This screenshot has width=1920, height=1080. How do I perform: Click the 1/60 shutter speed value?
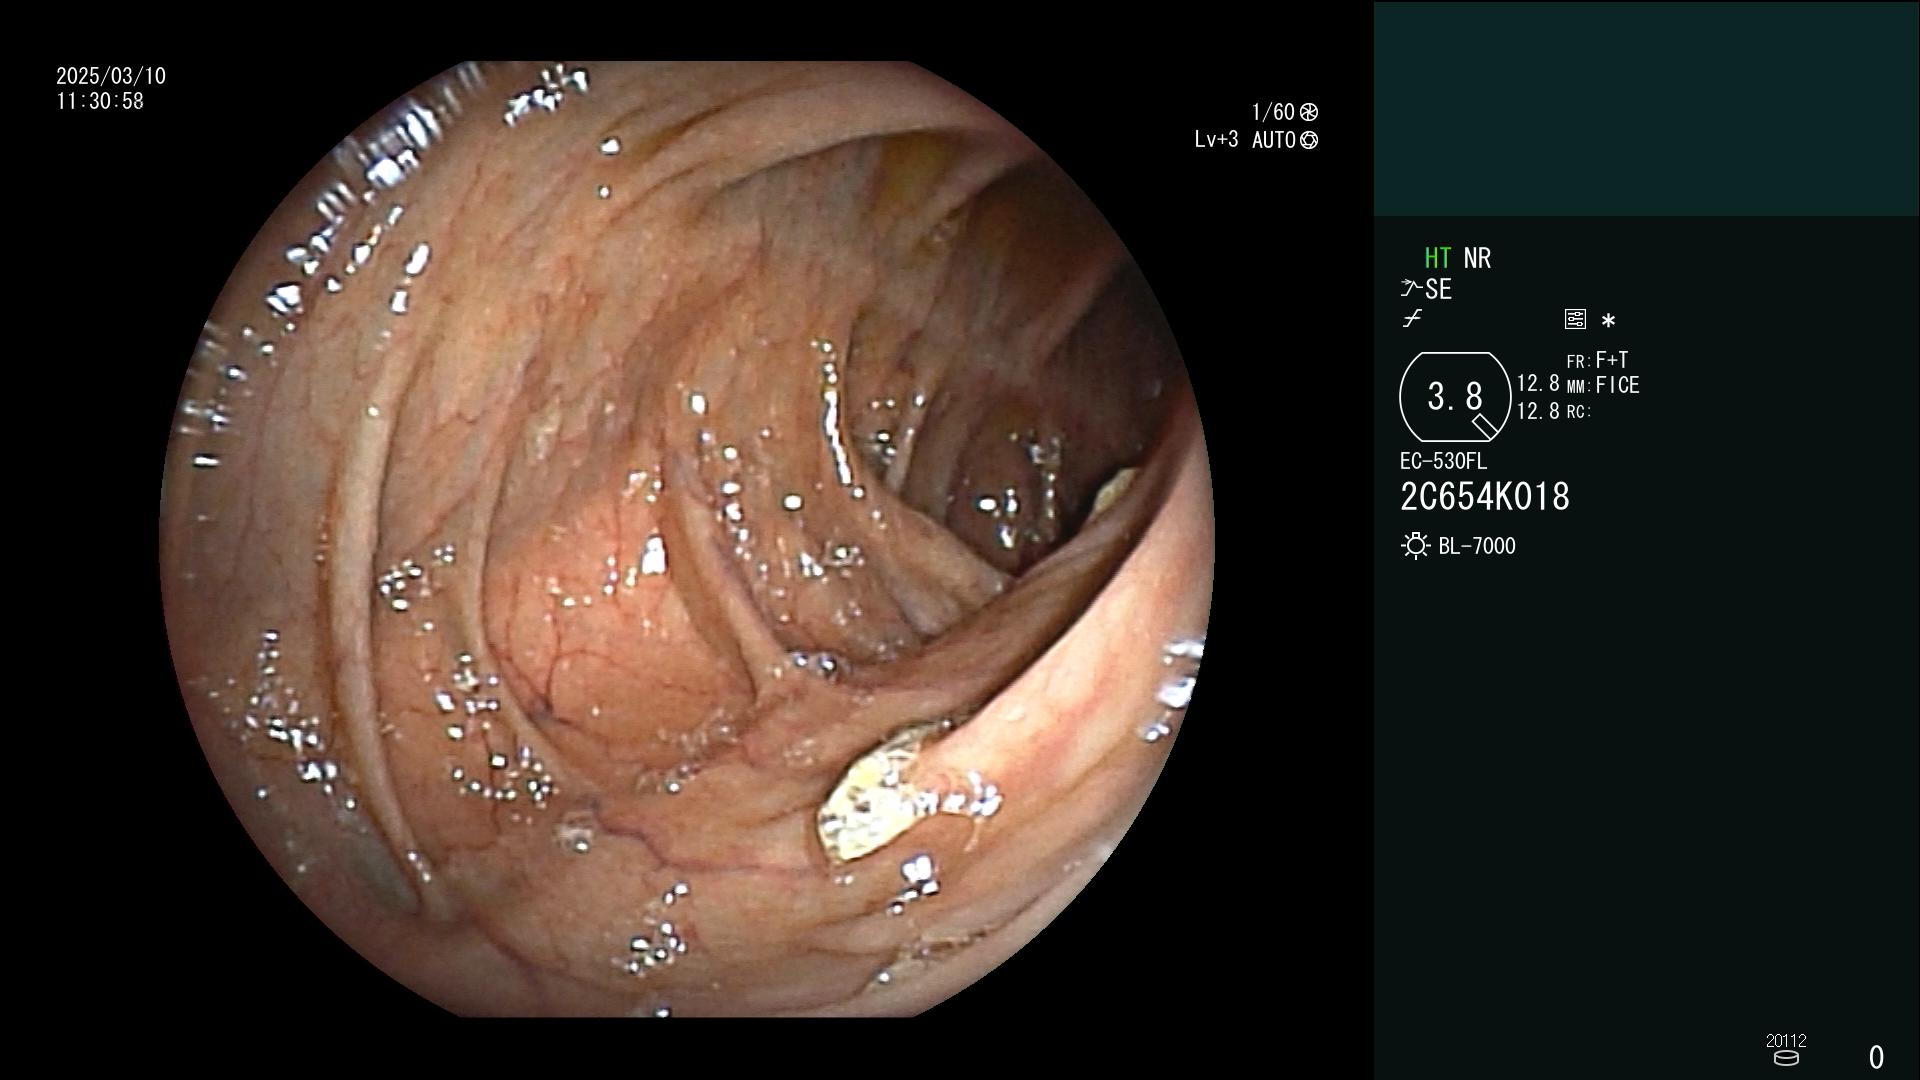tap(1273, 112)
